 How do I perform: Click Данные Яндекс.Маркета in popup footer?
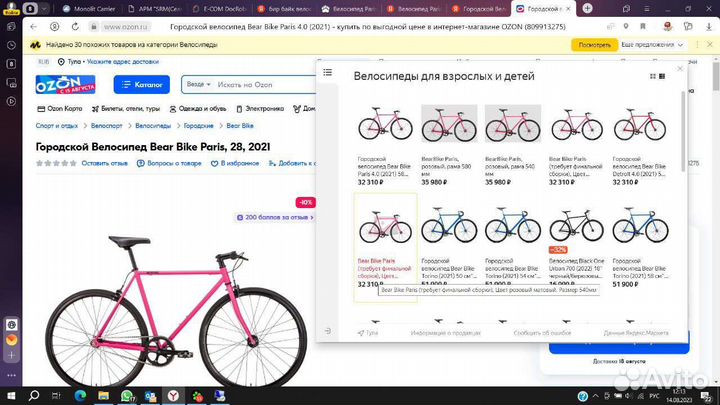pyautogui.click(x=636, y=333)
